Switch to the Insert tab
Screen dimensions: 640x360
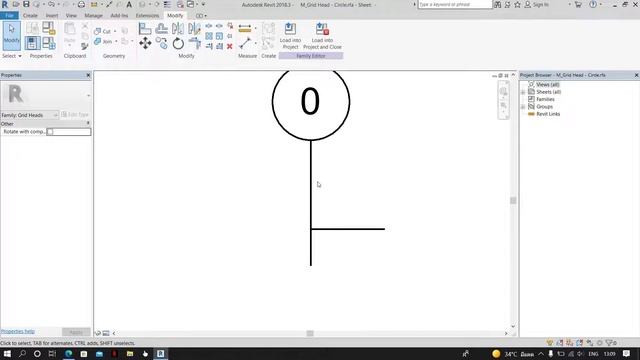point(52,16)
